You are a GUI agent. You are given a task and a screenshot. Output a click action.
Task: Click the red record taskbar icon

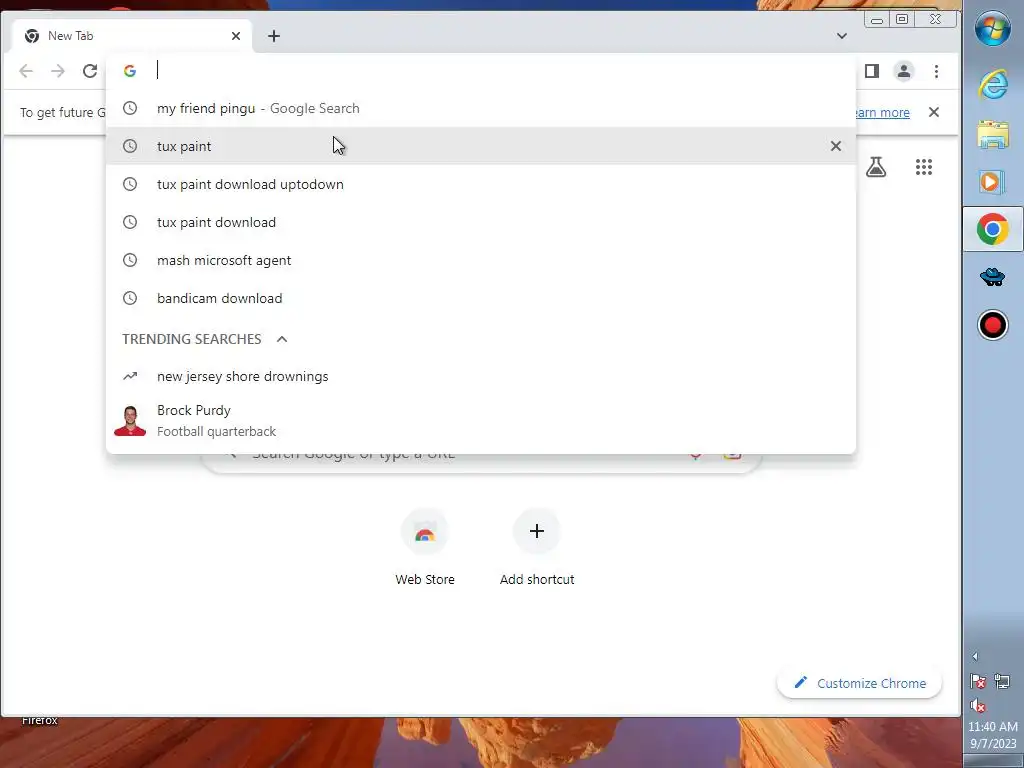click(x=993, y=325)
